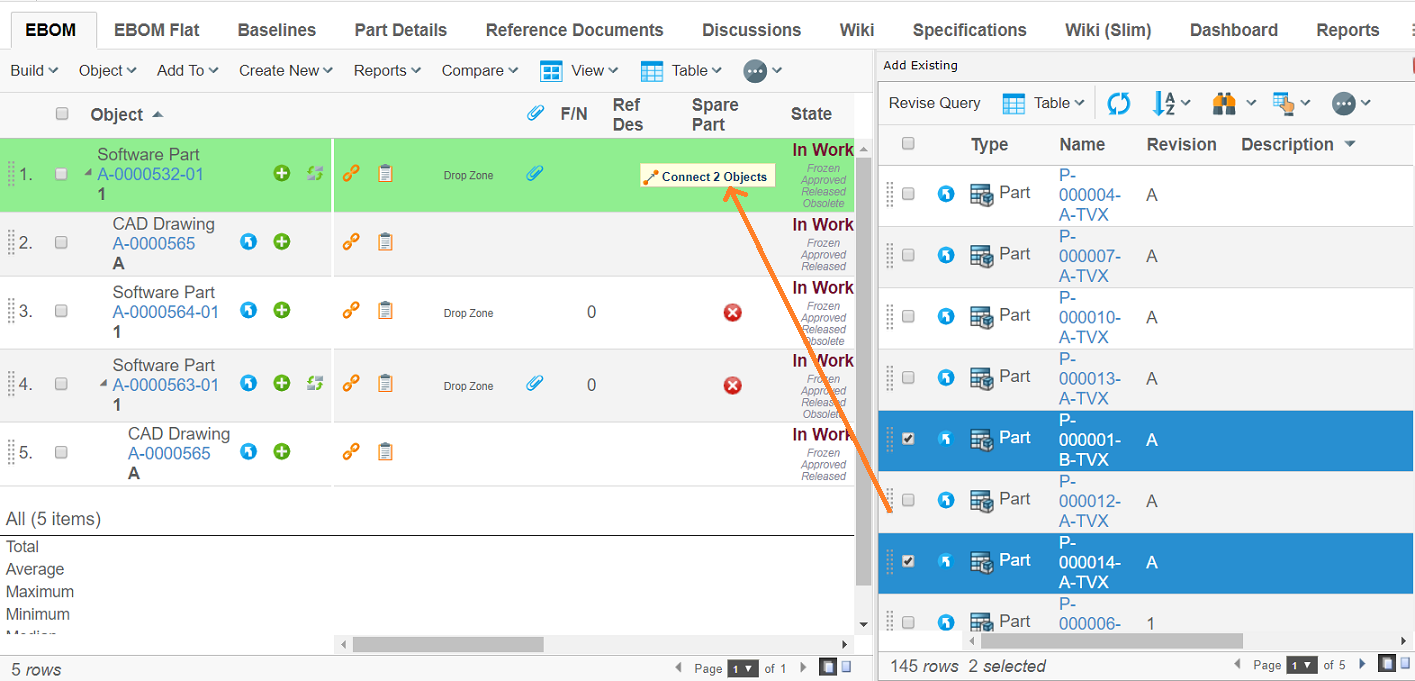Sort by the Description column header
This screenshot has height=681, width=1415.
coord(1287,145)
